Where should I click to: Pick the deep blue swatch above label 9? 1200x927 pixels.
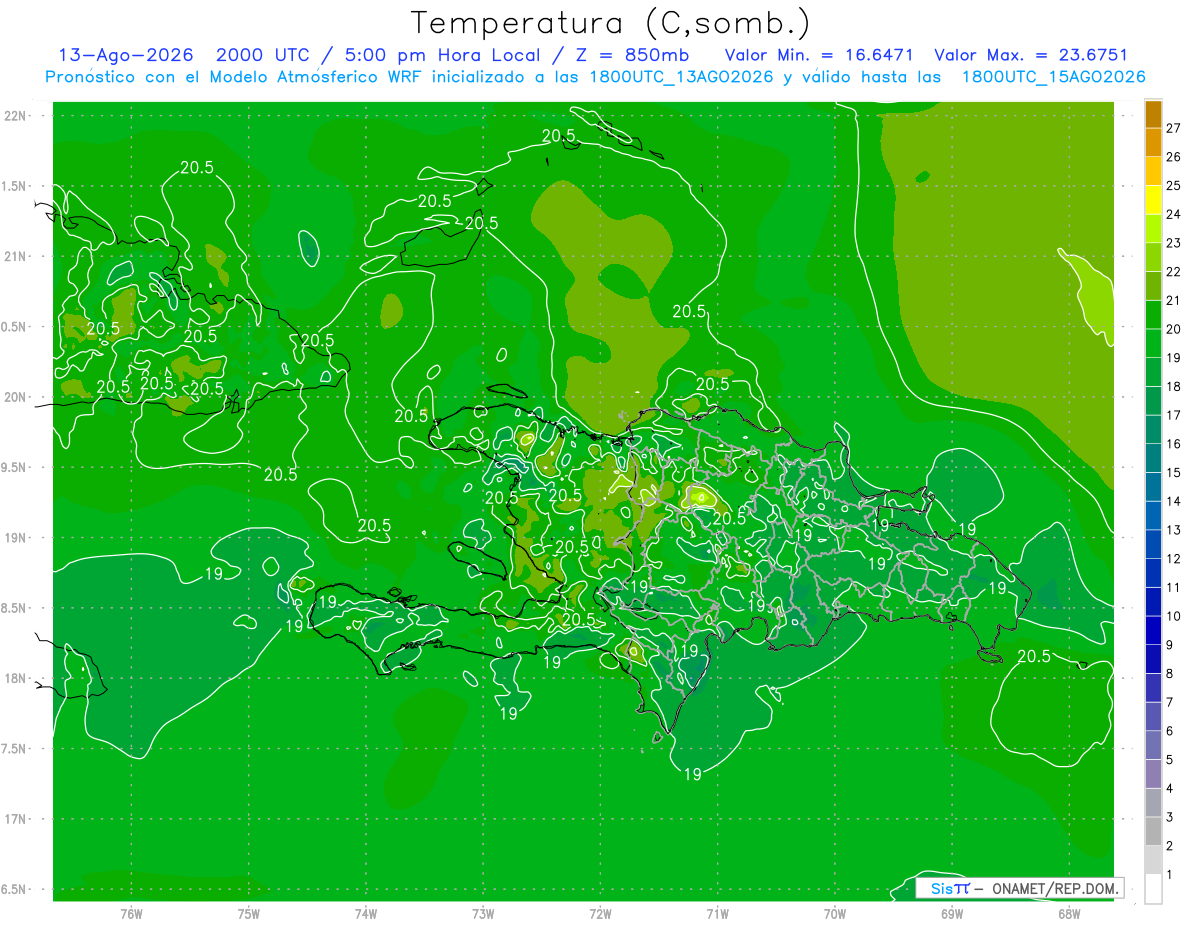click(x=1153, y=631)
